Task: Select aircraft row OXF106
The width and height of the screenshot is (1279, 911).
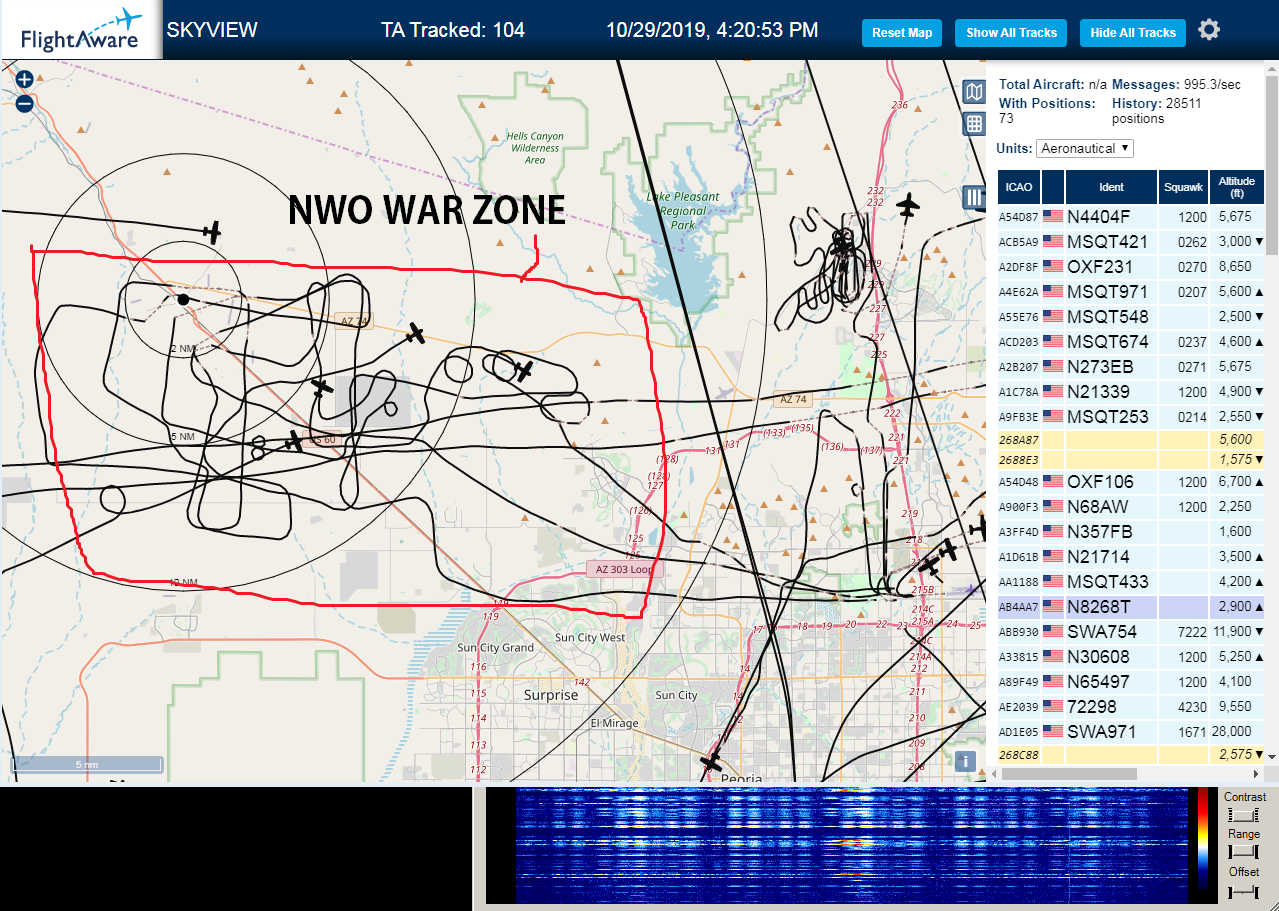Action: [1131, 482]
